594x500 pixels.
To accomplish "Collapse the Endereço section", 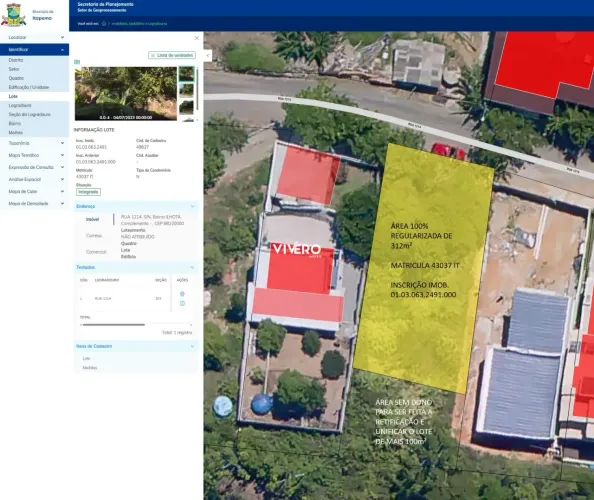I will (136, 206).
